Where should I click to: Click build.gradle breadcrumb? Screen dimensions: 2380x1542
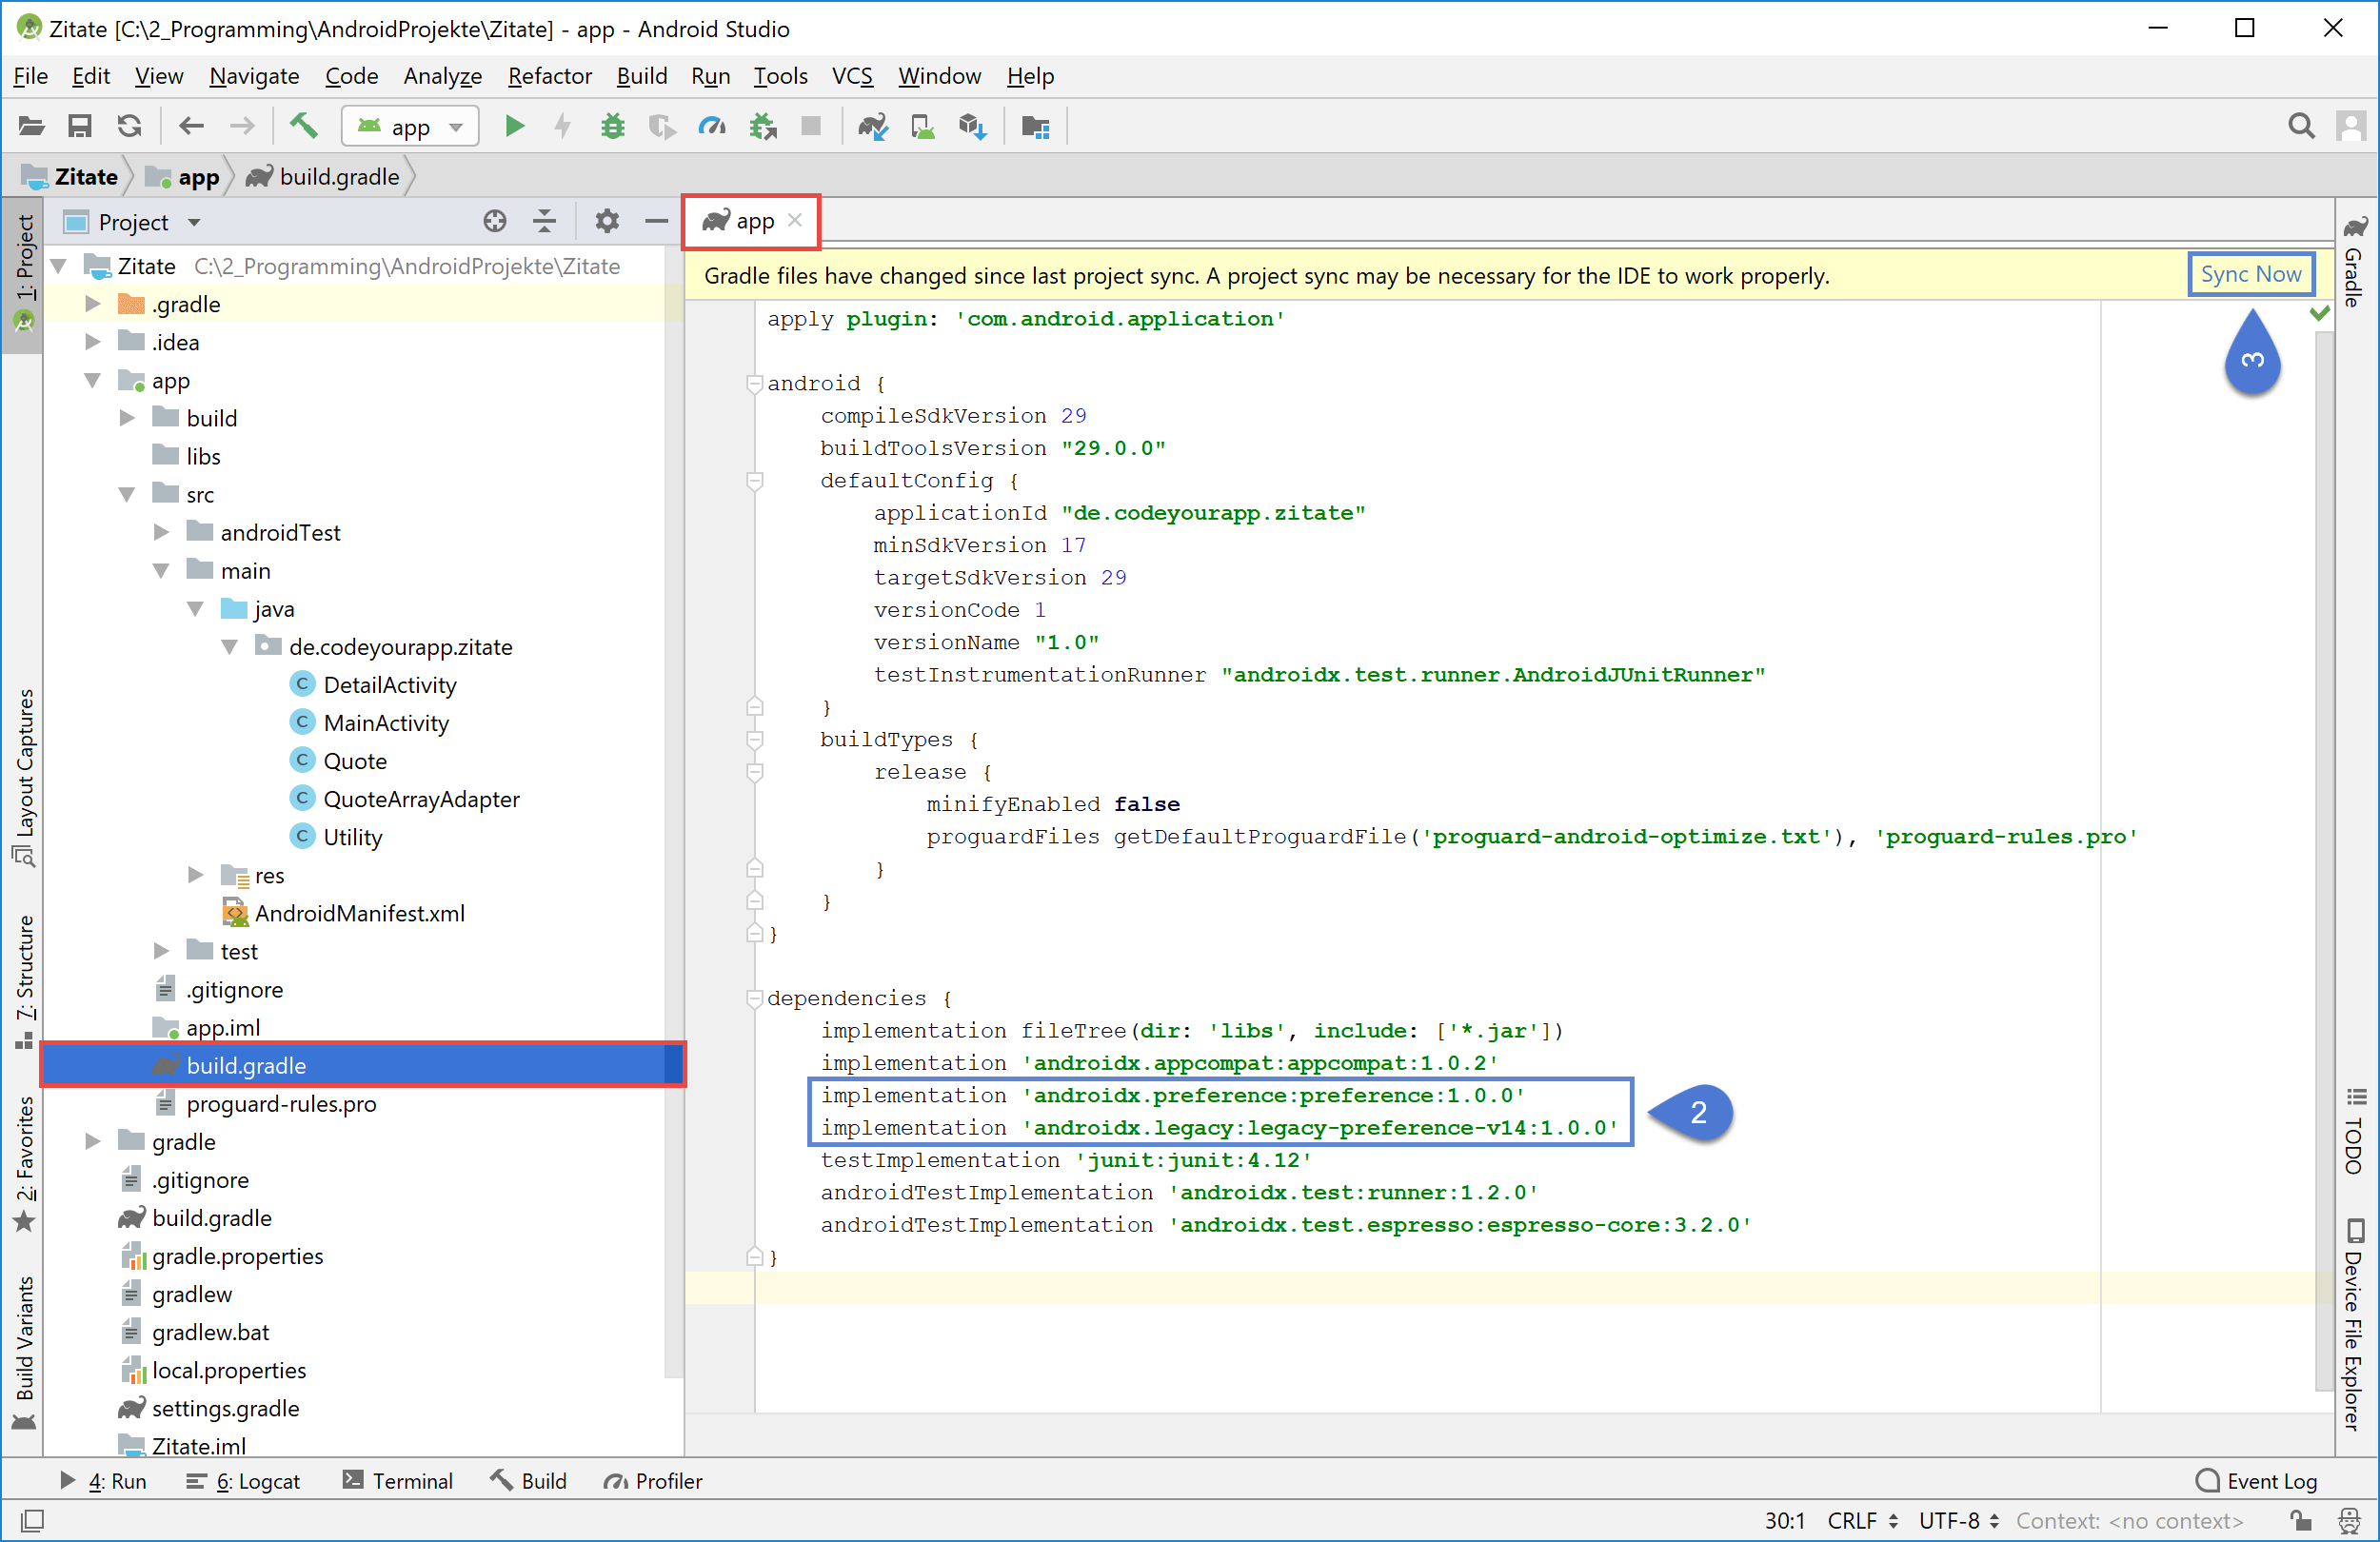click(x=323, y=177)
